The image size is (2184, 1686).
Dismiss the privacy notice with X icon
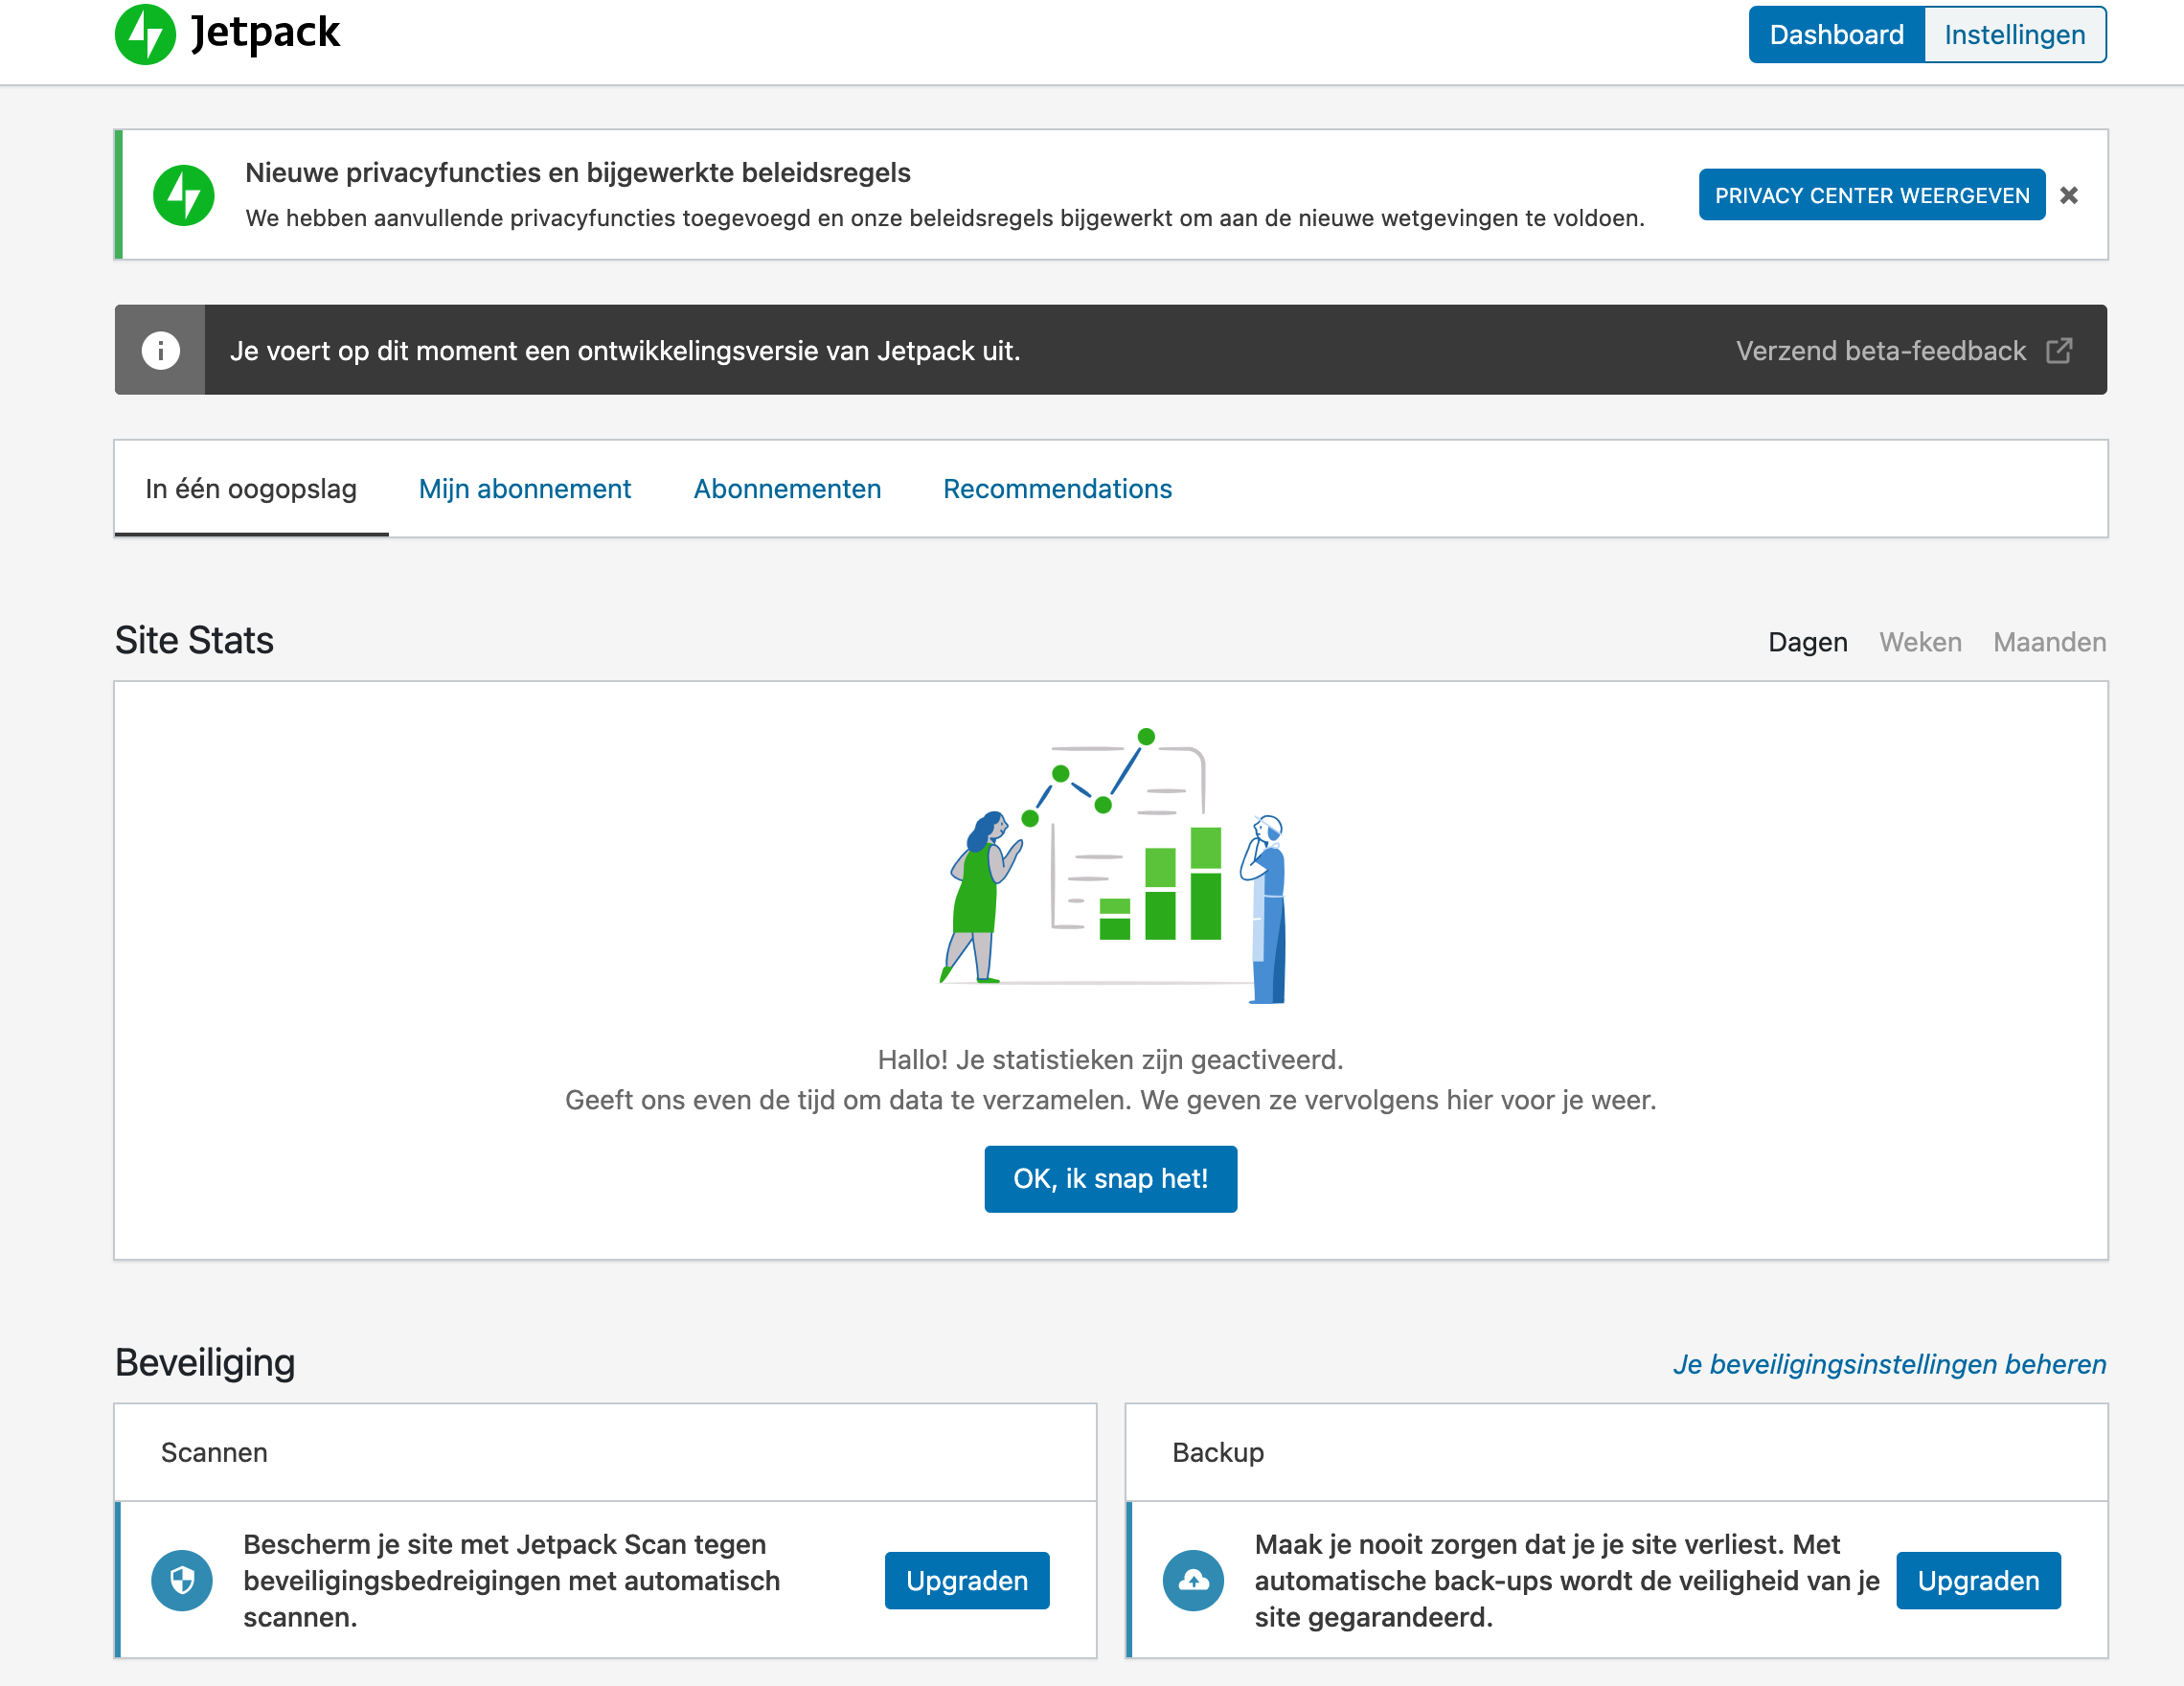coord(2069,195)
